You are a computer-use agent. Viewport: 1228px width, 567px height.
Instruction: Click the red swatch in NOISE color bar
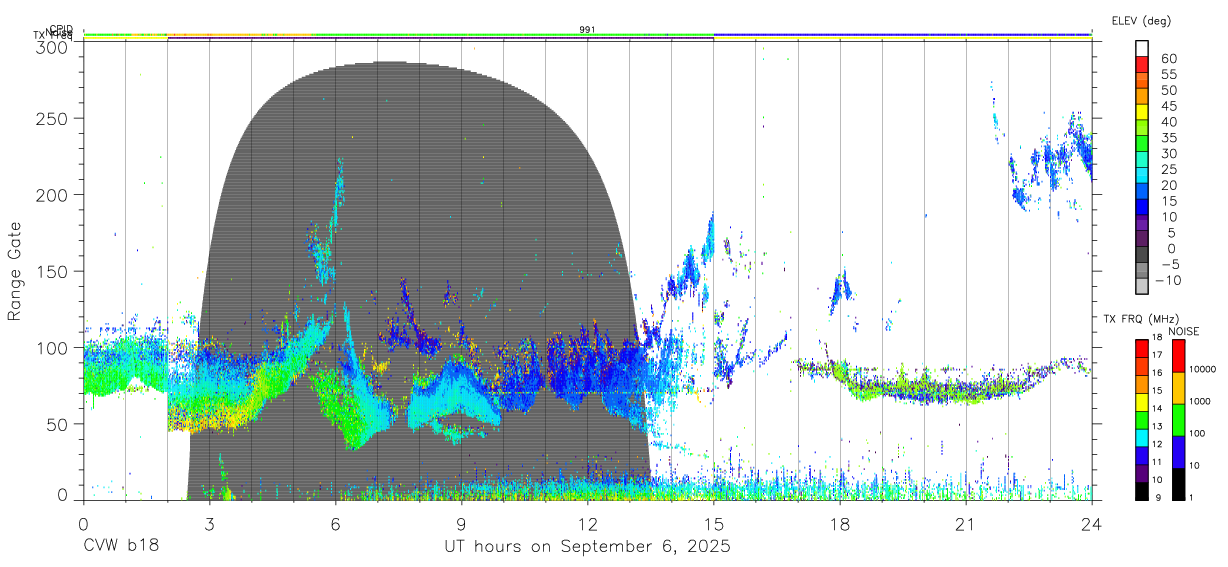tap(1178, 355)
